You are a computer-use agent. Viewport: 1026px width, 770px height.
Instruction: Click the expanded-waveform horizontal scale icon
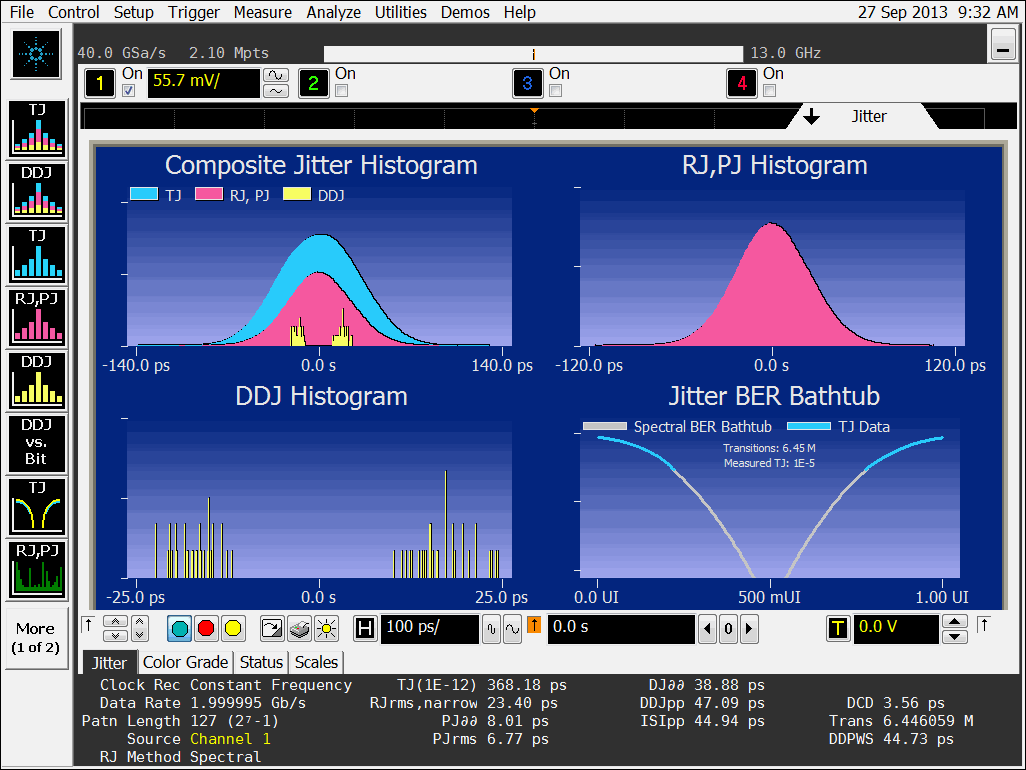tap(512, 629)
